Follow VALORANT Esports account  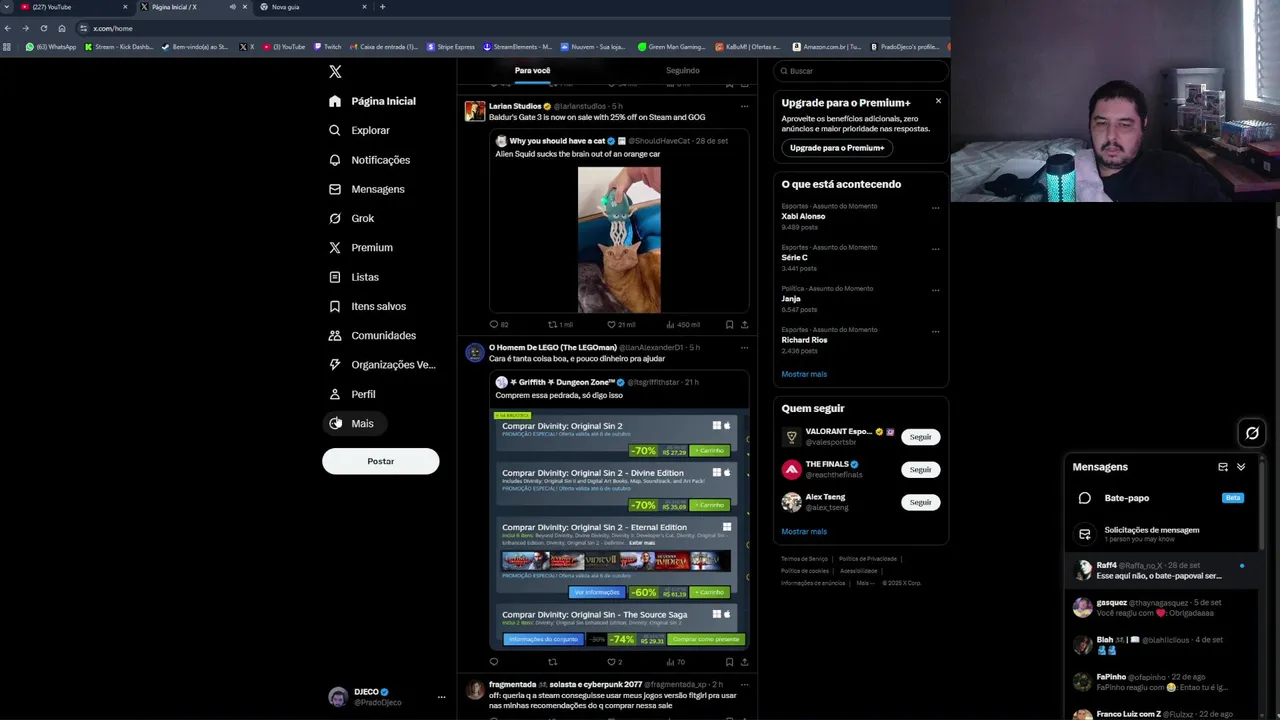point(920,437)
